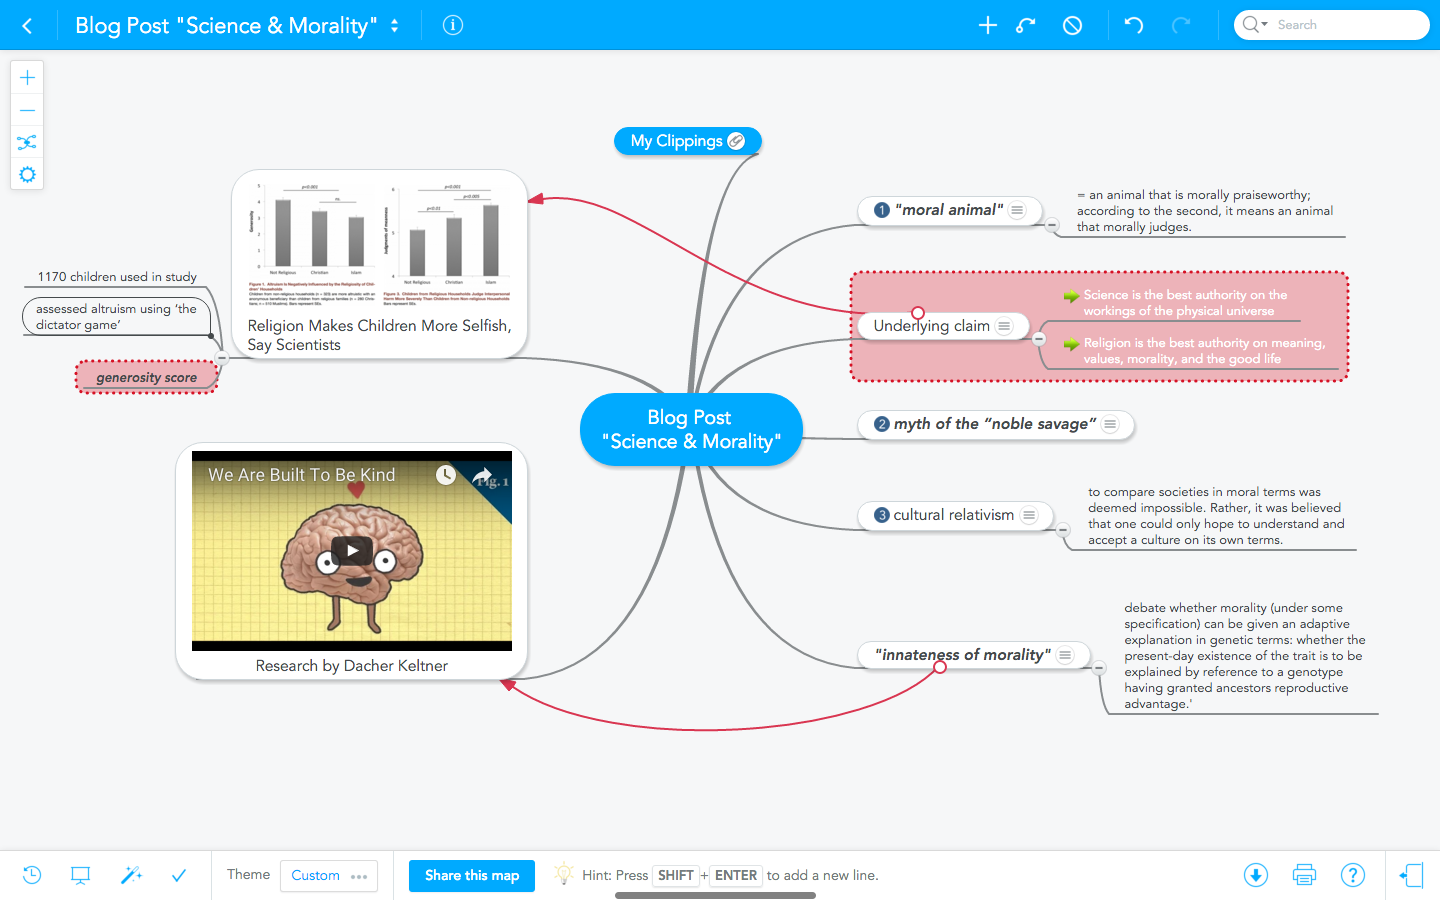Click the magic wand icon
This screenshot has height=900, width=1440.
coord(131,875)
